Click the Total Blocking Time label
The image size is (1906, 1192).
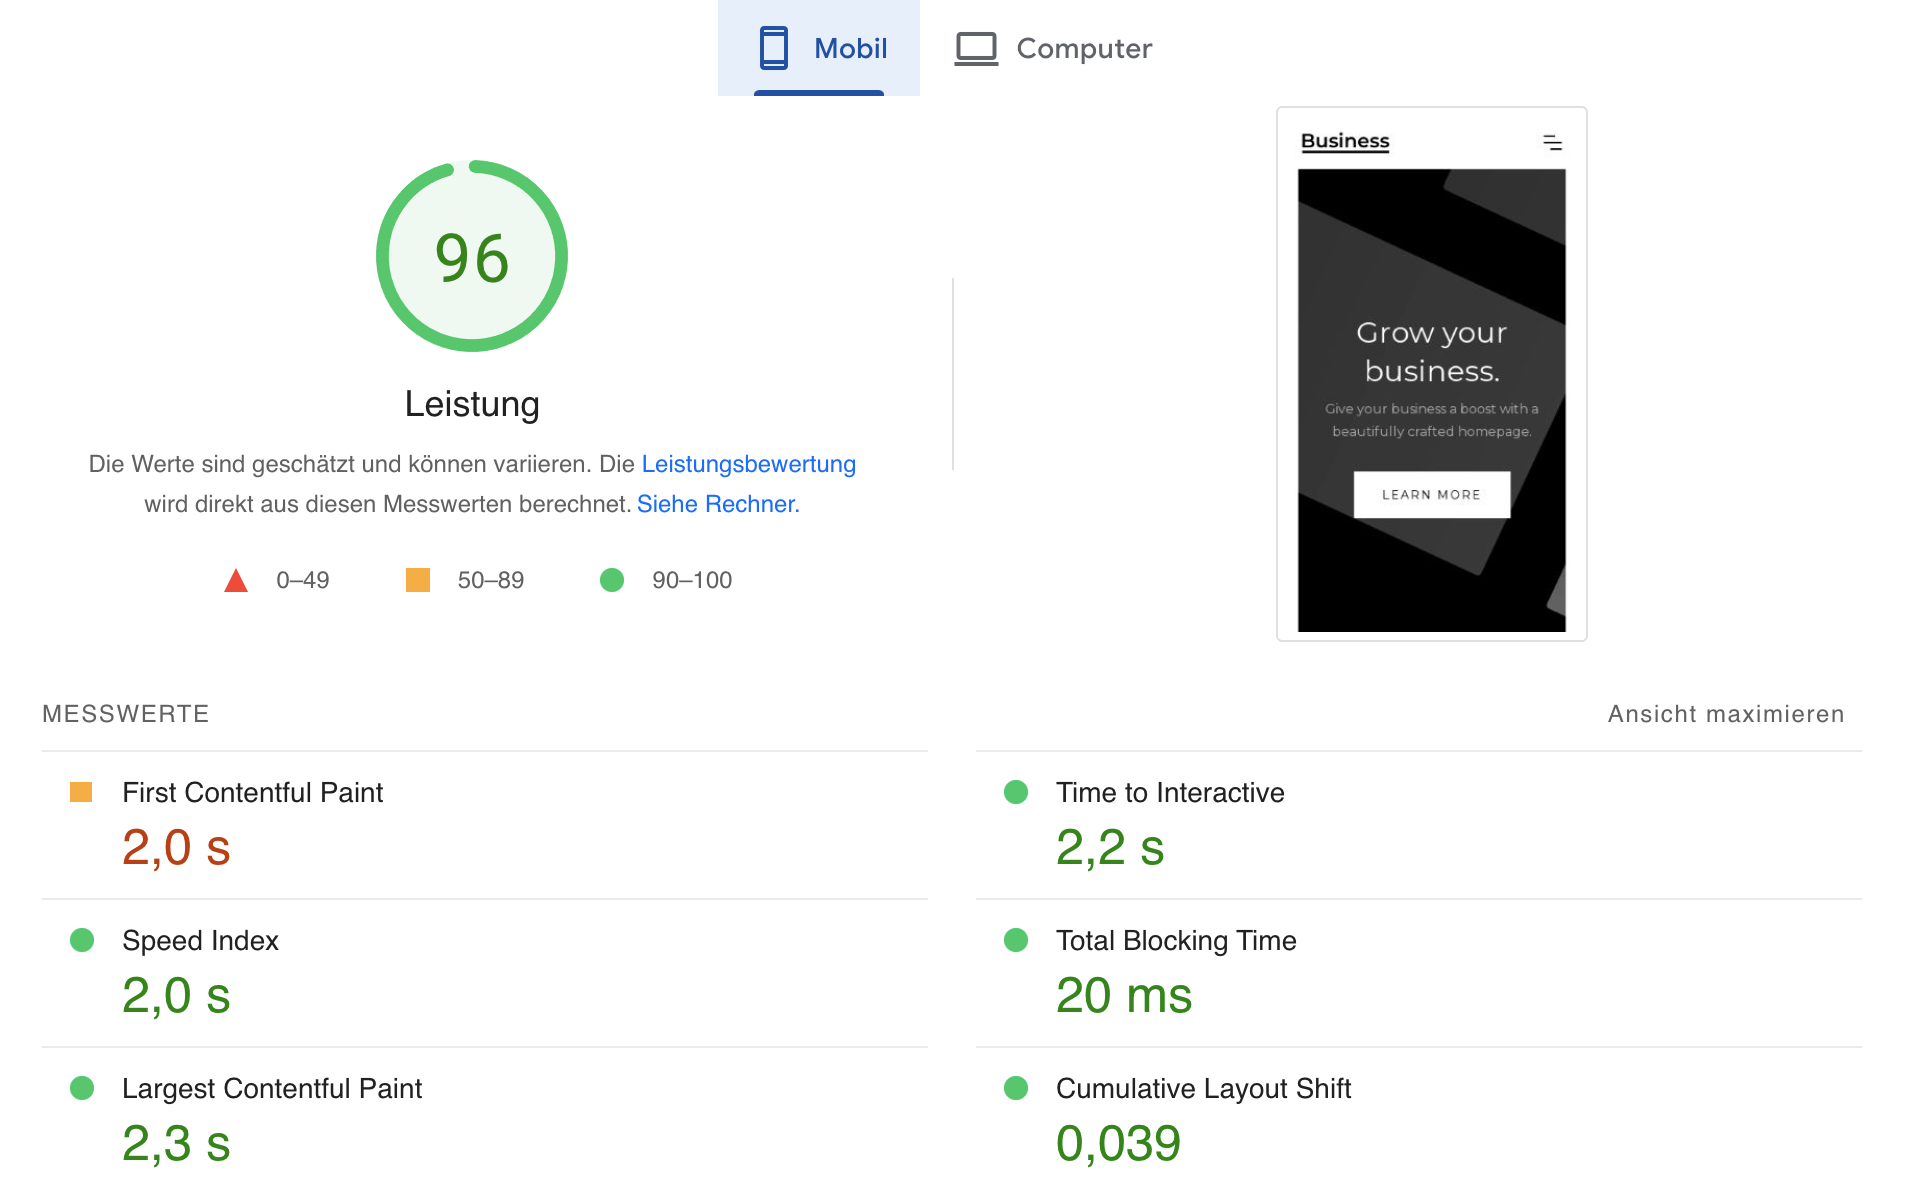coord(1176,940)
